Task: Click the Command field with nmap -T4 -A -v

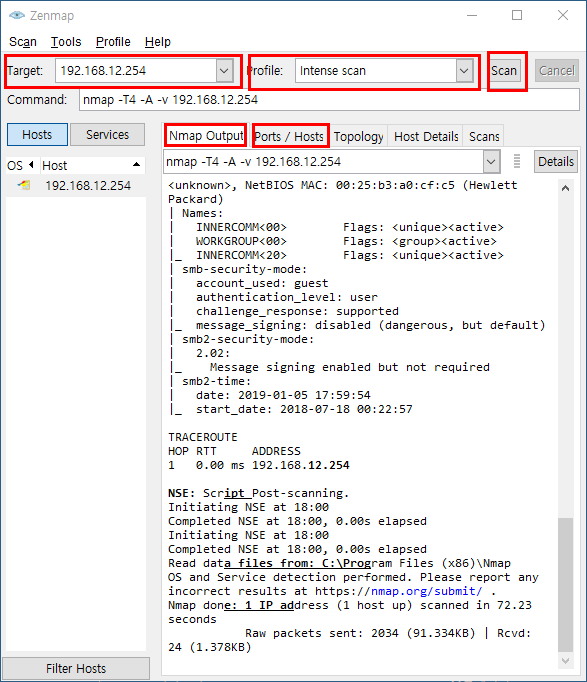Action: point(329,100)
